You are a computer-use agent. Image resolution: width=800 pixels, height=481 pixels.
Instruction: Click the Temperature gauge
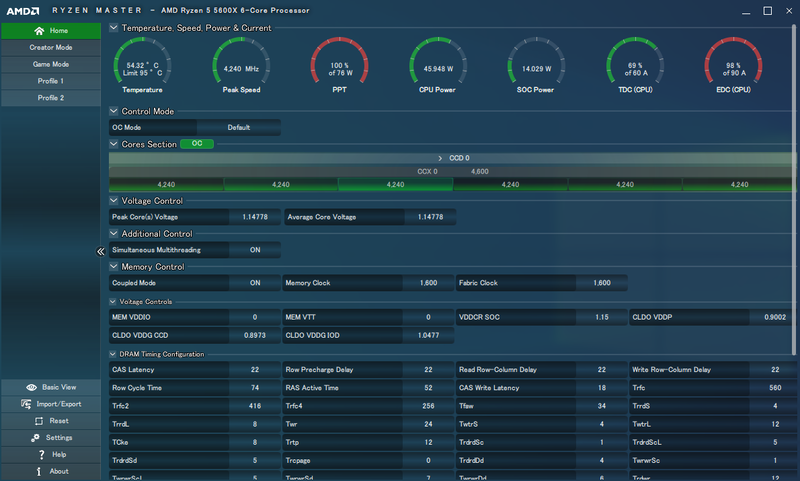[142, 65]
